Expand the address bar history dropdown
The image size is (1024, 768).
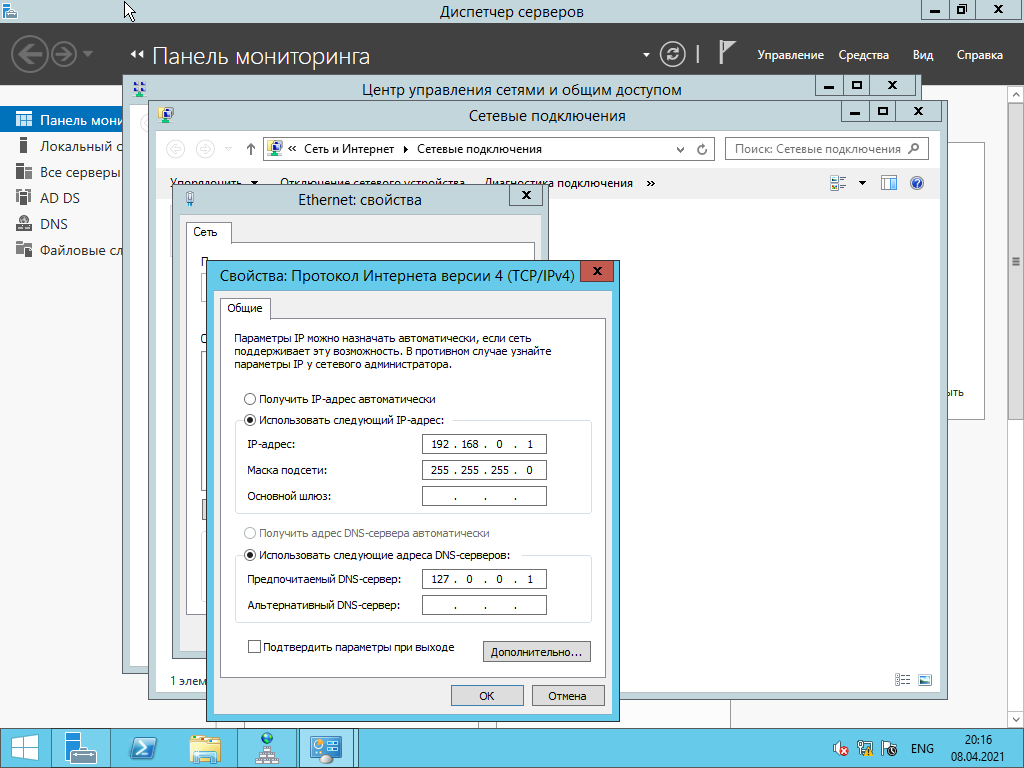680,150
